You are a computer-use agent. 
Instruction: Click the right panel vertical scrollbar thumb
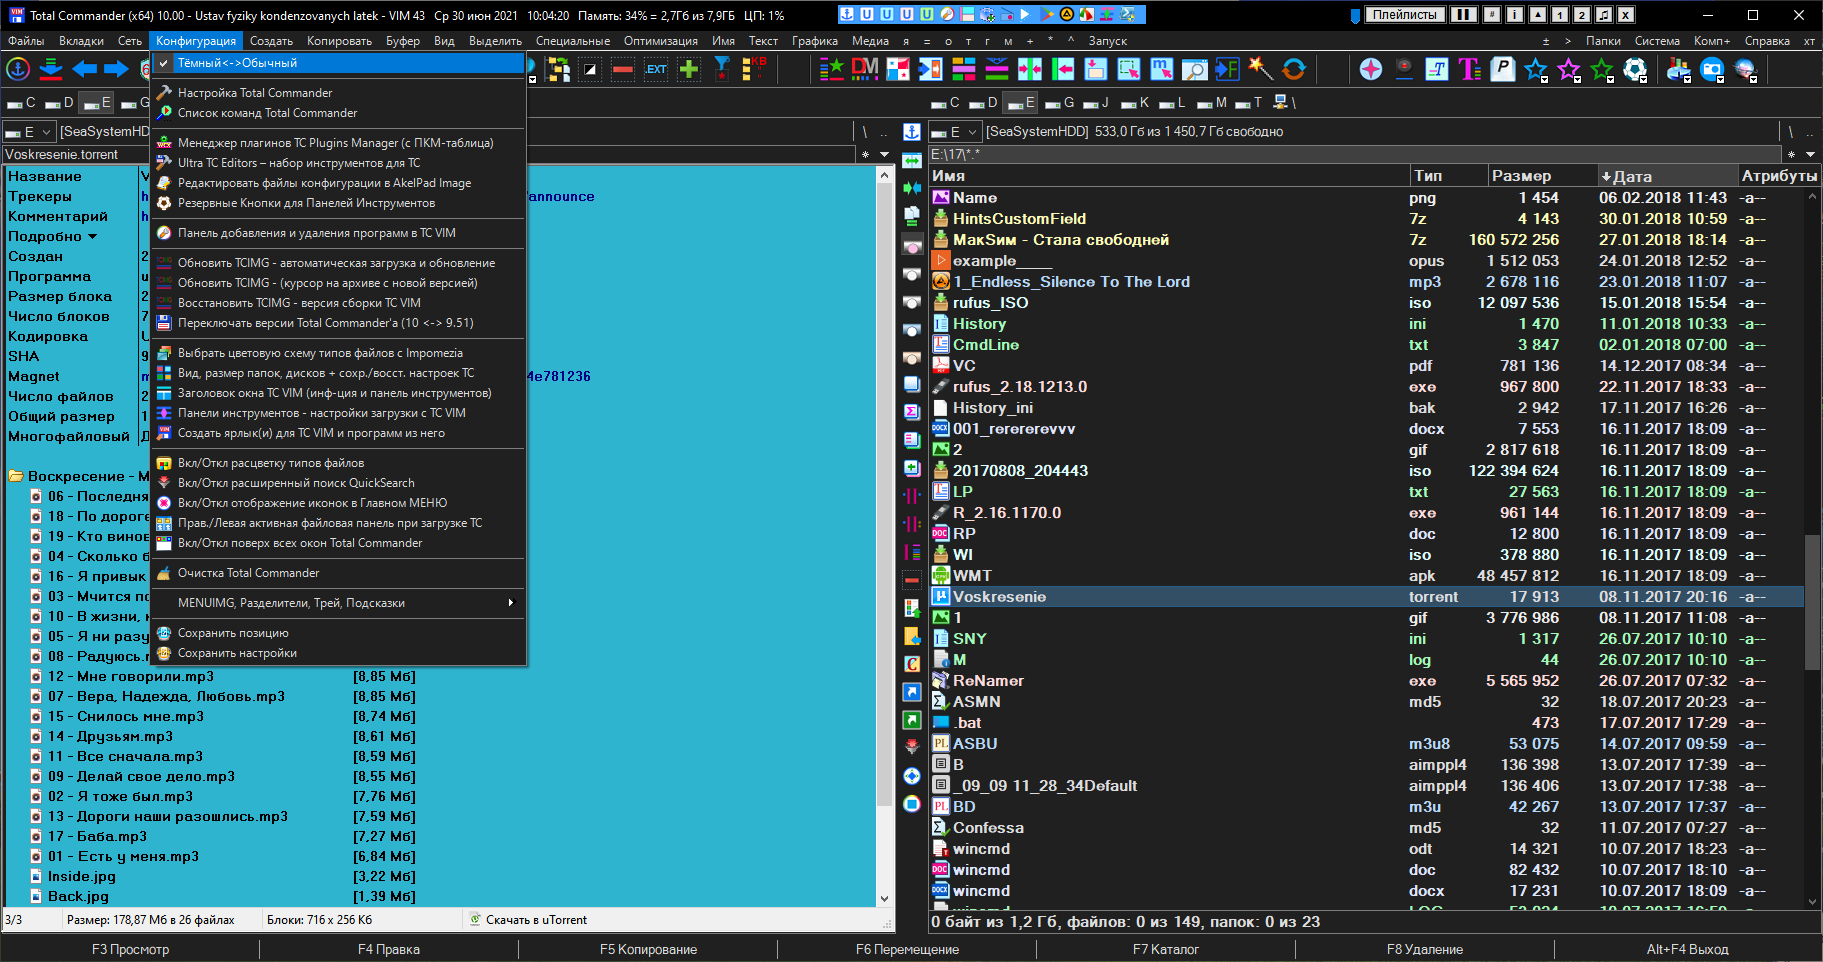[x=1811, y=602]
